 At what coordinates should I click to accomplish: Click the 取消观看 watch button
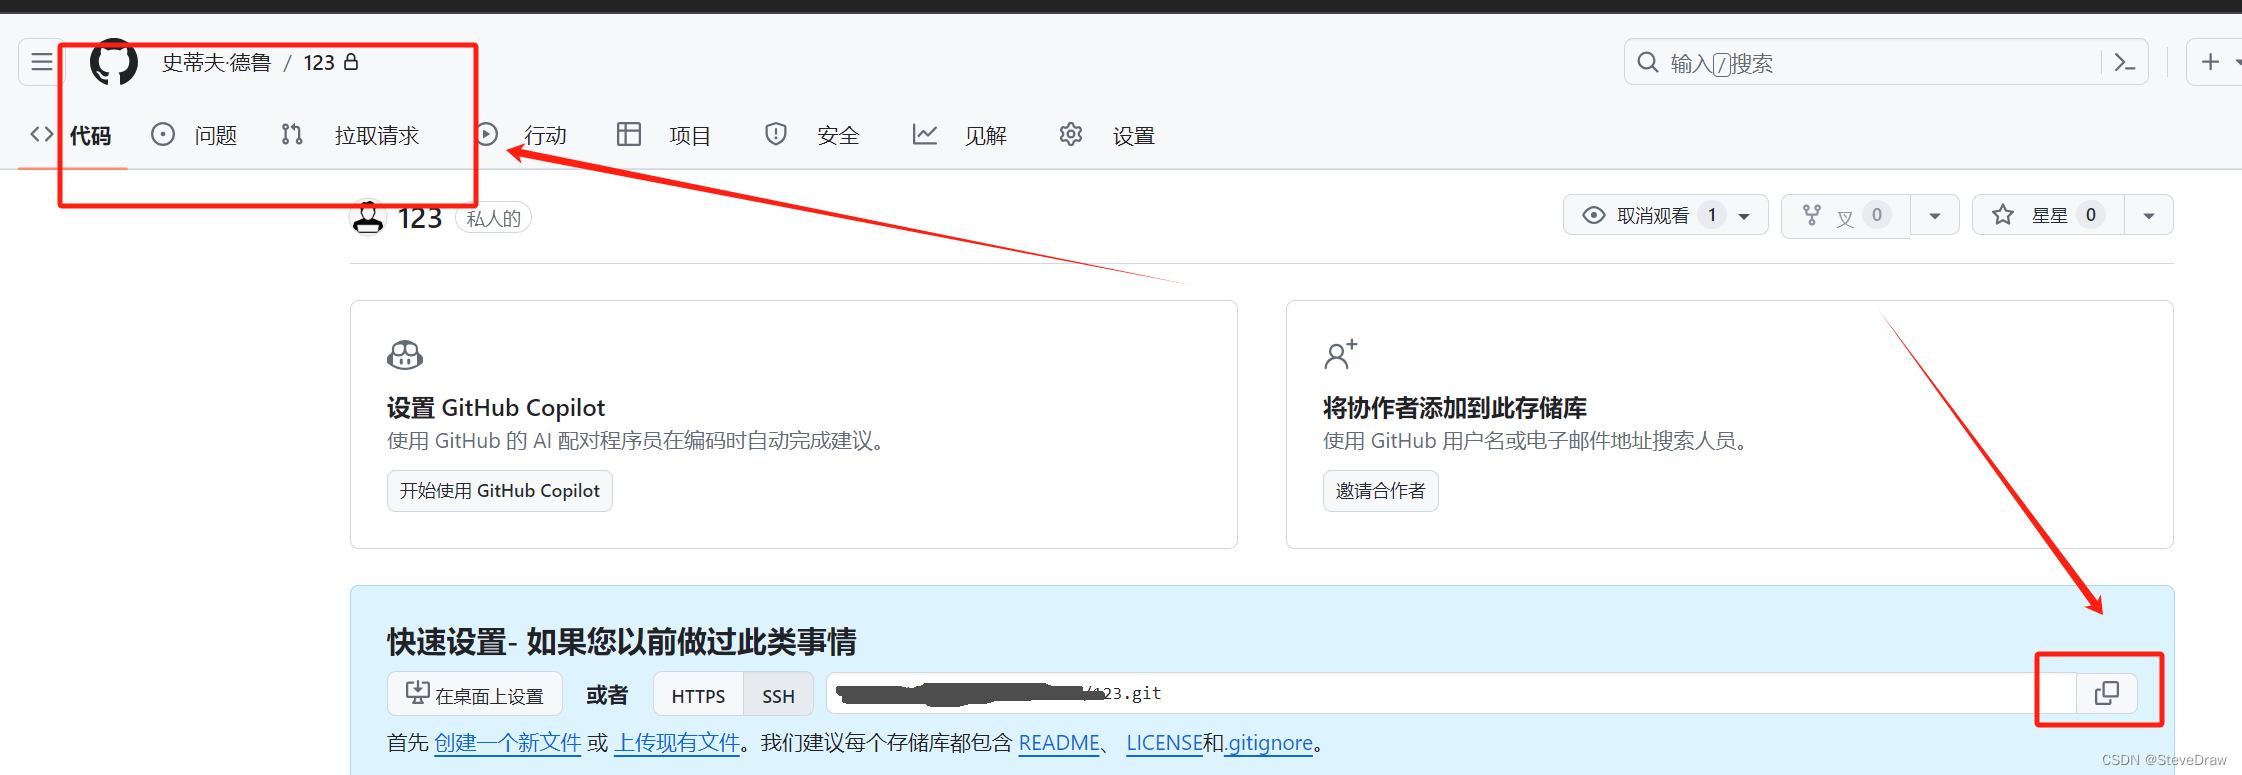[x=1665, y=215]
